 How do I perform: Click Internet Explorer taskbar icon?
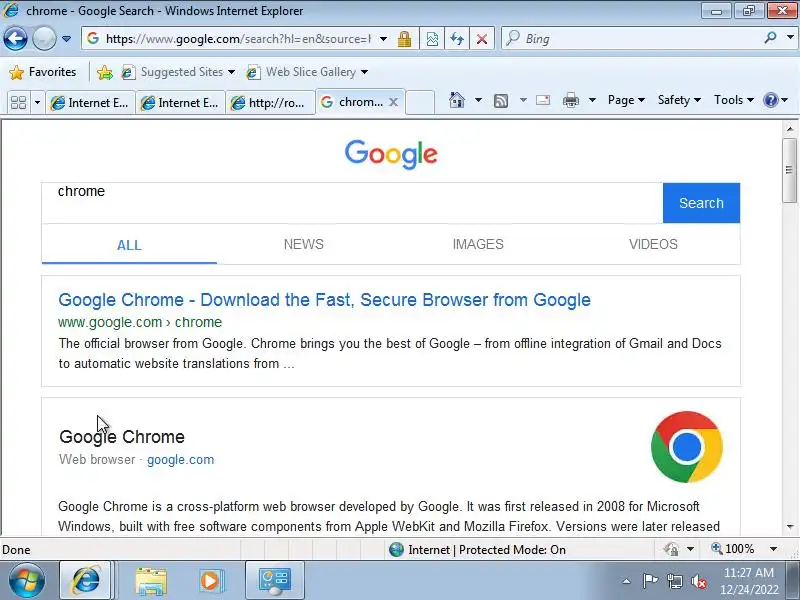point(85,581)
